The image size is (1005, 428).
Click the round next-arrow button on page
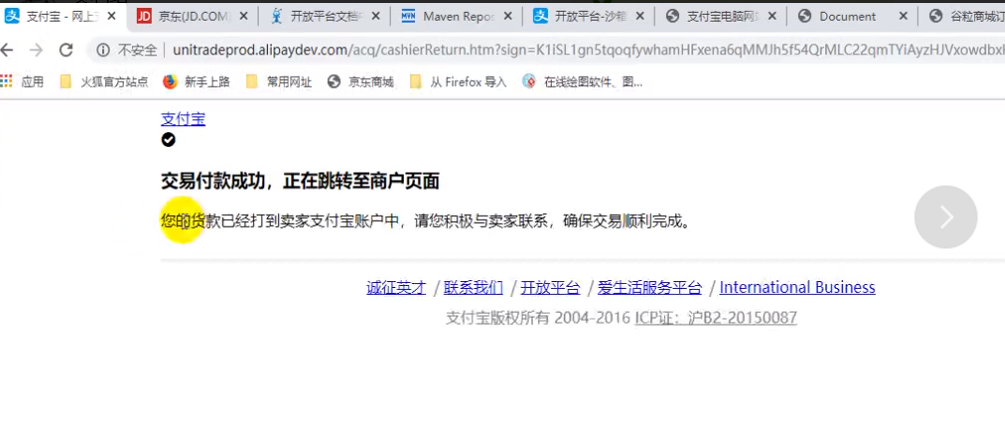point(945,217)
